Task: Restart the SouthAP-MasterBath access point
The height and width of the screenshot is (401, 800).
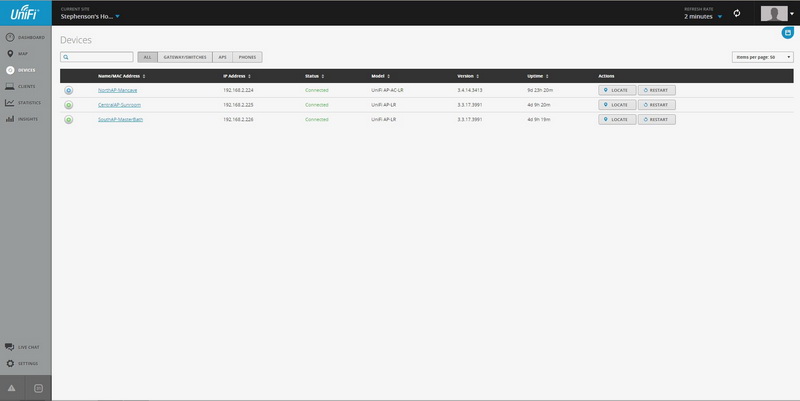Action: tap(657, 119)
